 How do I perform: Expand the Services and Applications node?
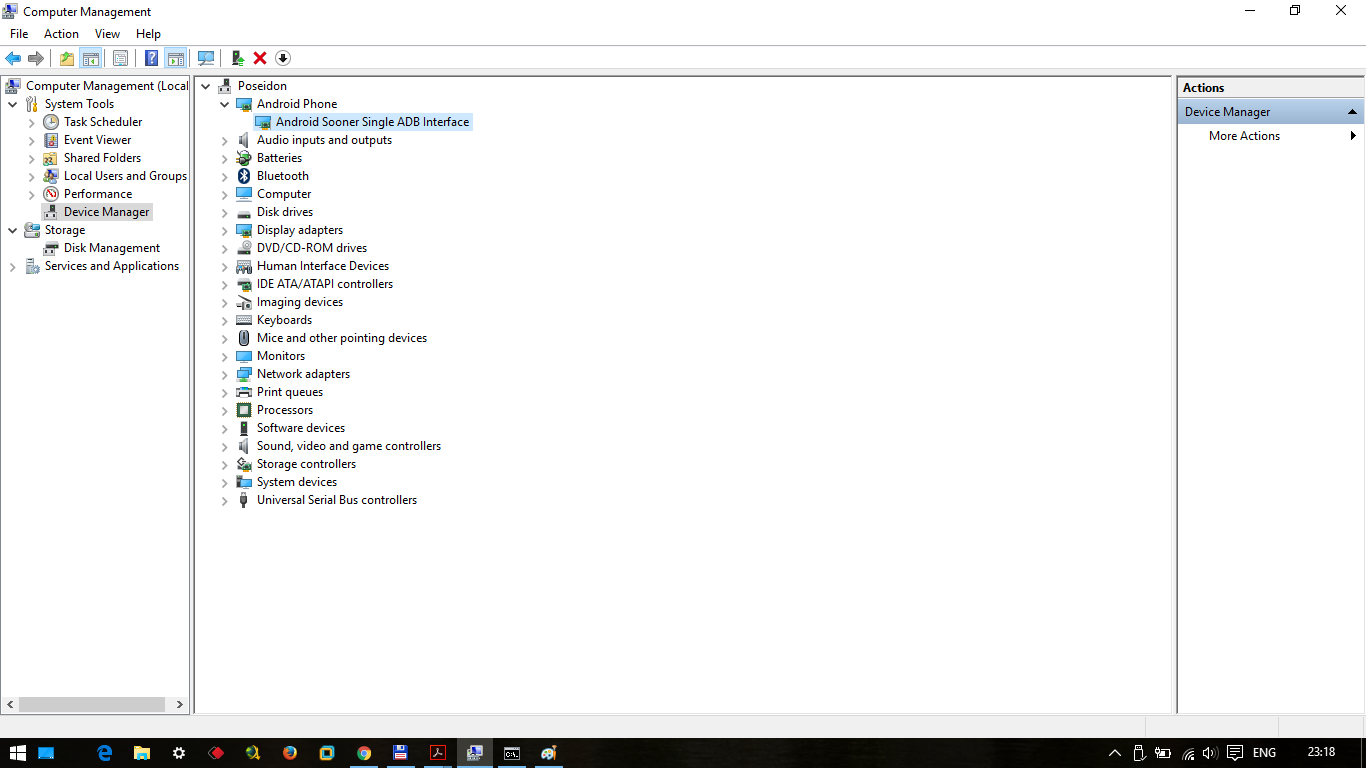[12, 266]
